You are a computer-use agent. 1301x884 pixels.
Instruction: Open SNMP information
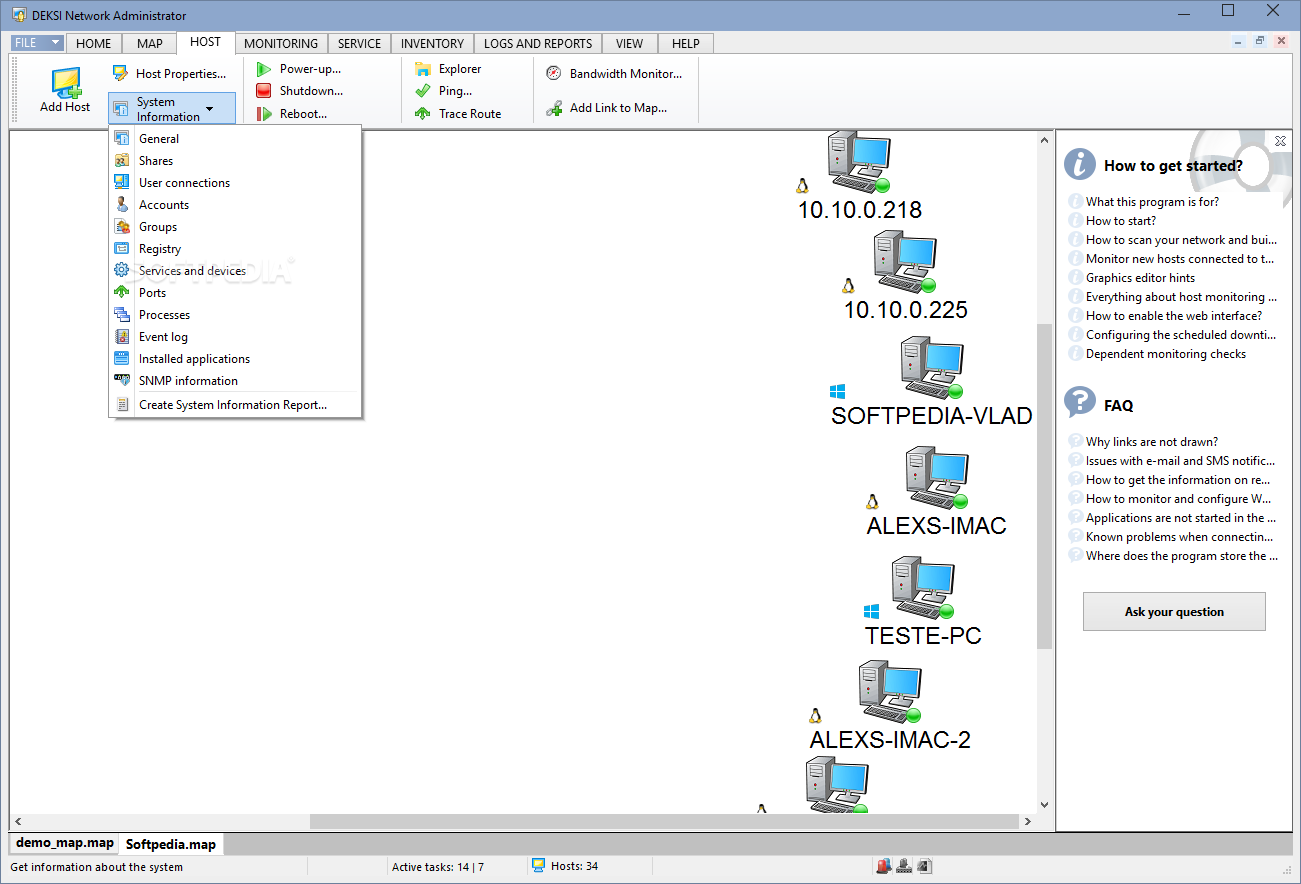[235, 381]
